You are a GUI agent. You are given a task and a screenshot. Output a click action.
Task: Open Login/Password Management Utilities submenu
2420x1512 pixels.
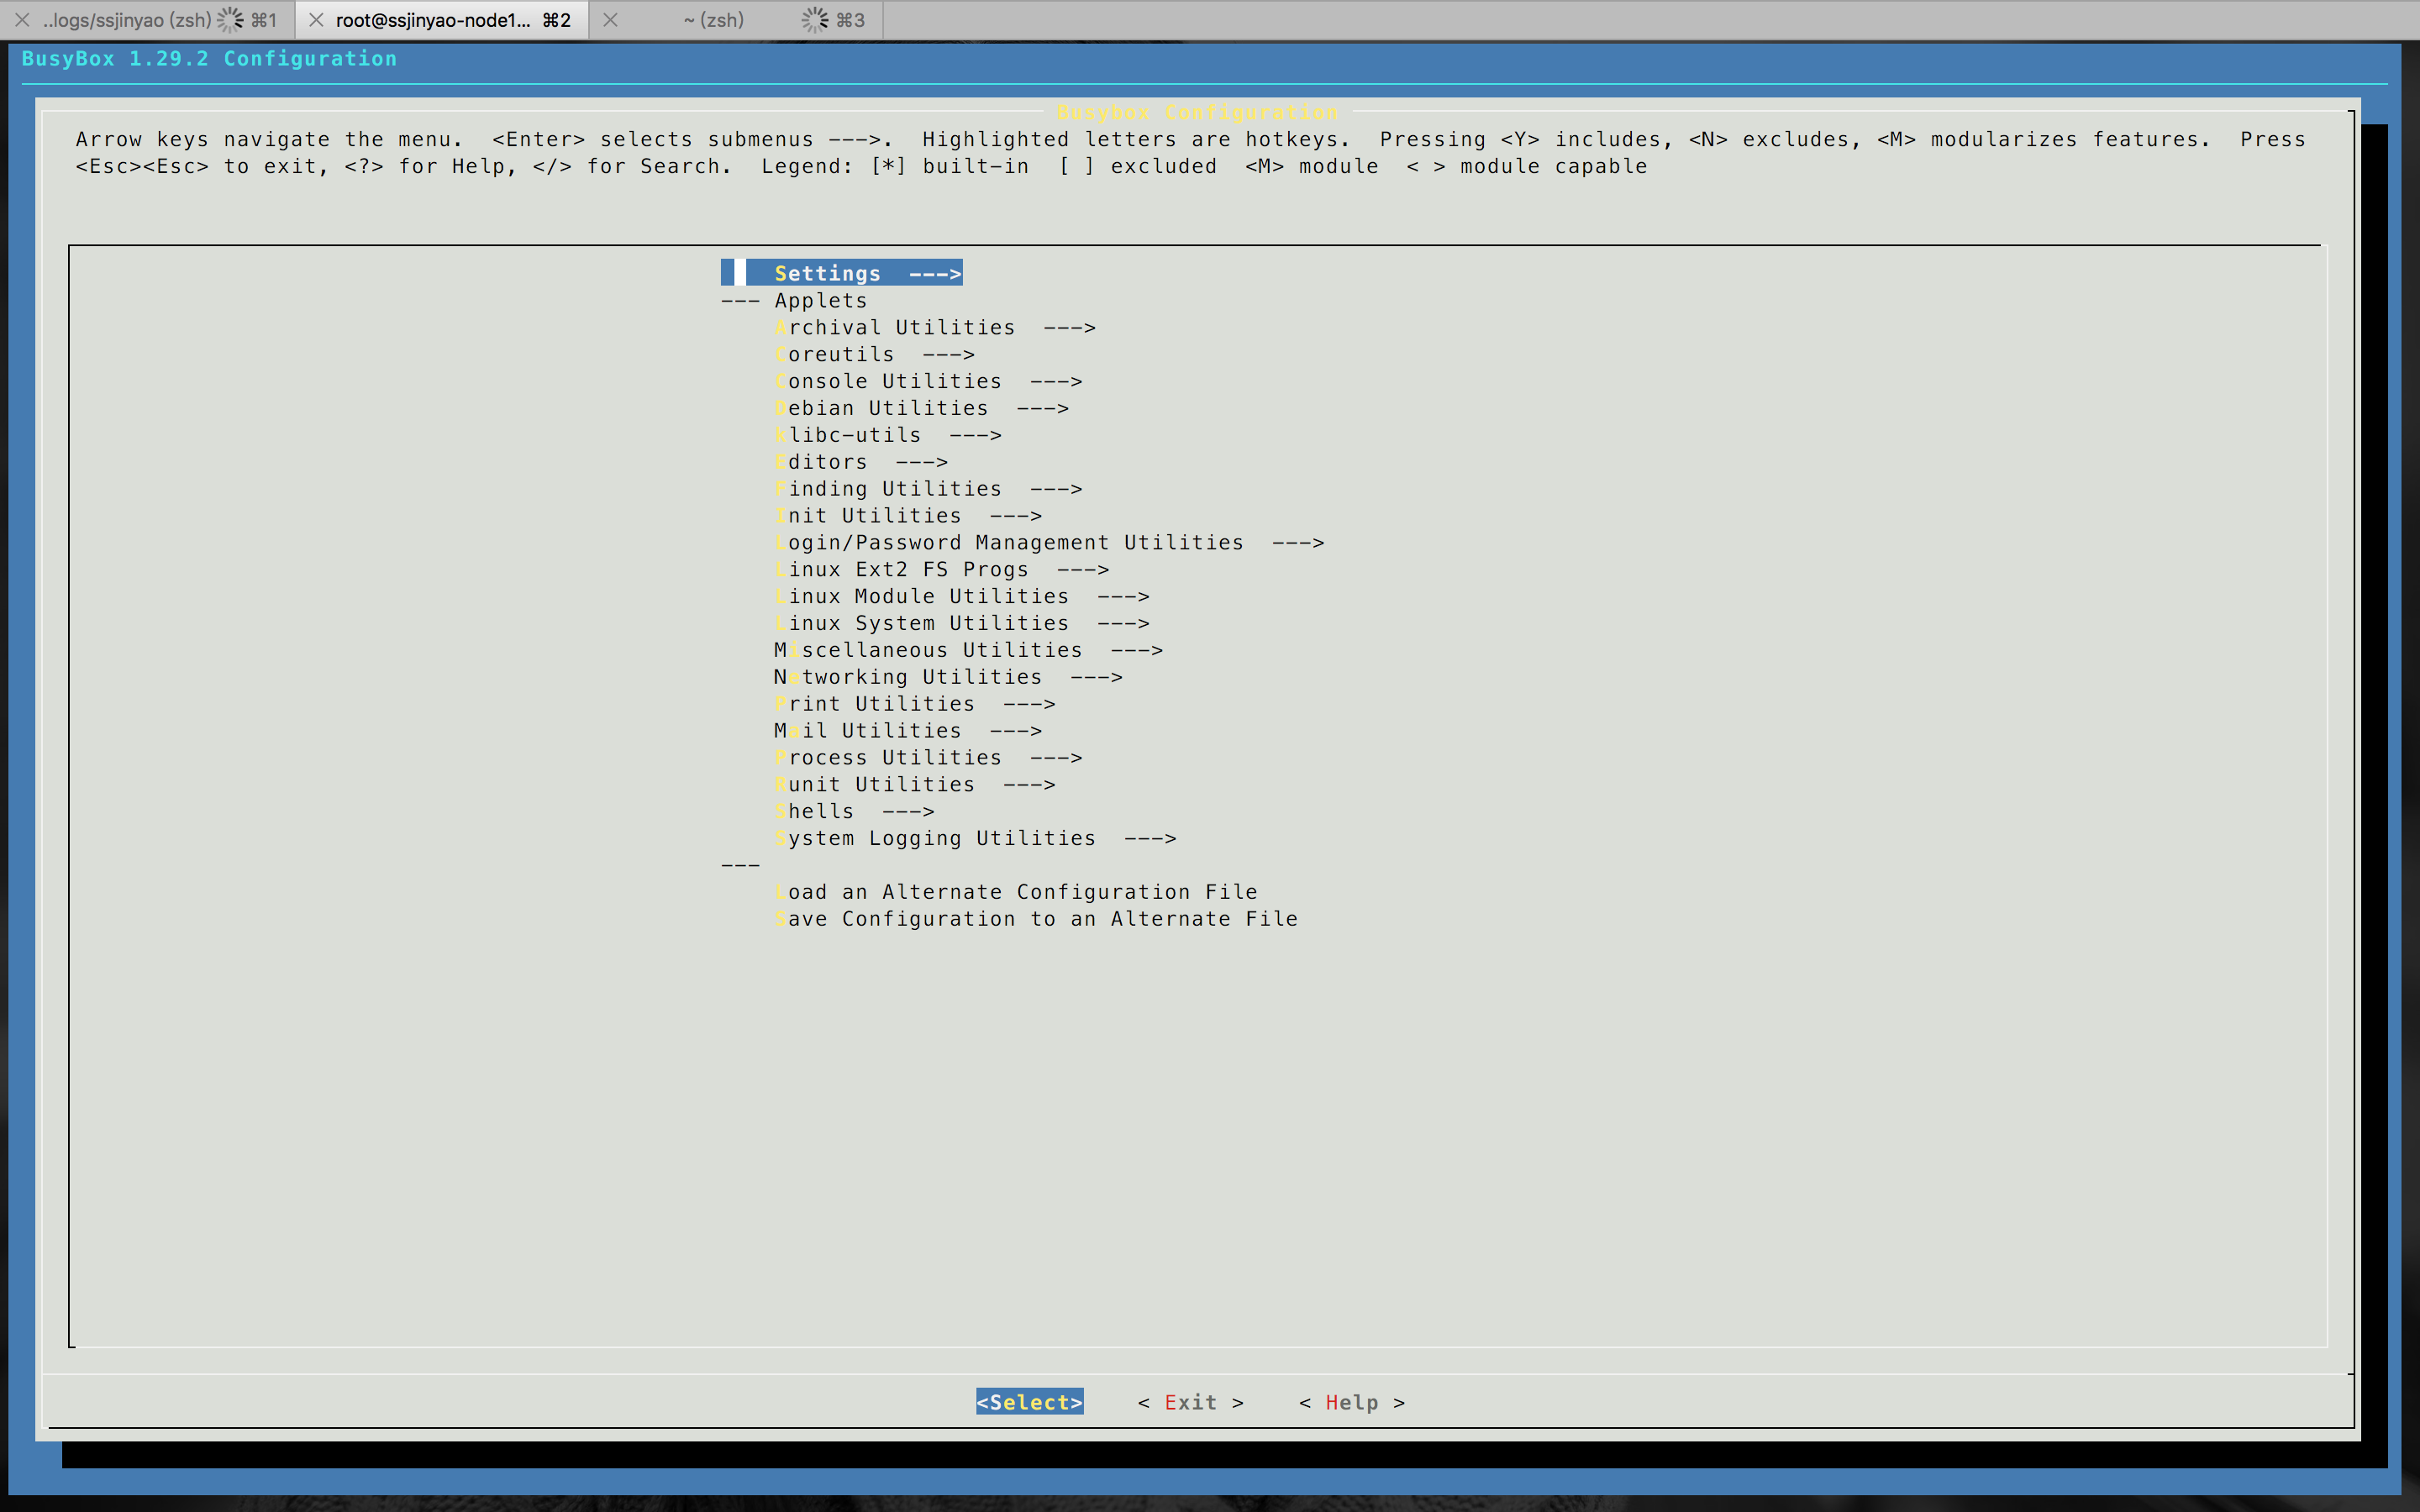[1049, 542]
